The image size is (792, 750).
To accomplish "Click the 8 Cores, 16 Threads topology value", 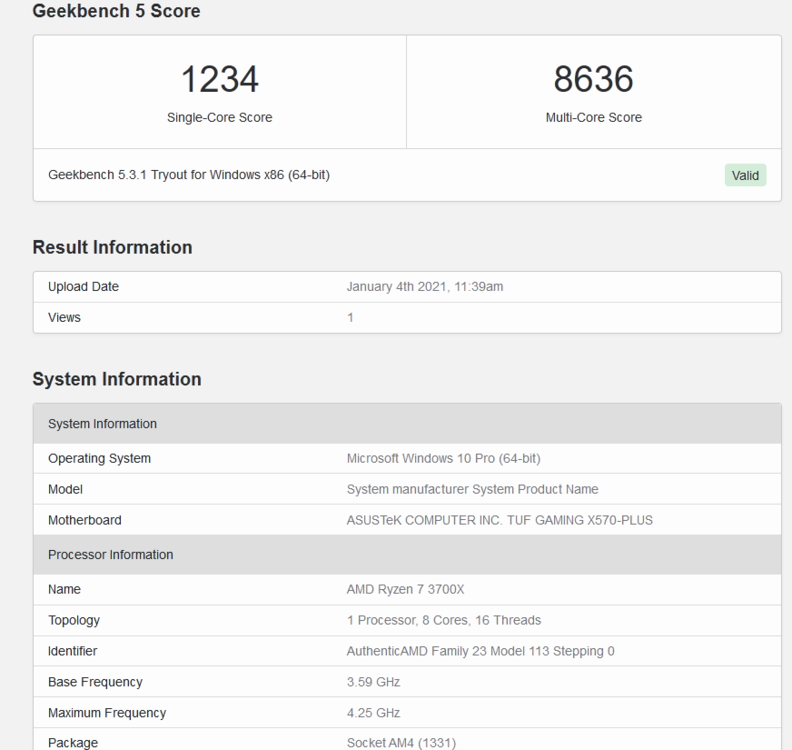I will coord(444,620).
